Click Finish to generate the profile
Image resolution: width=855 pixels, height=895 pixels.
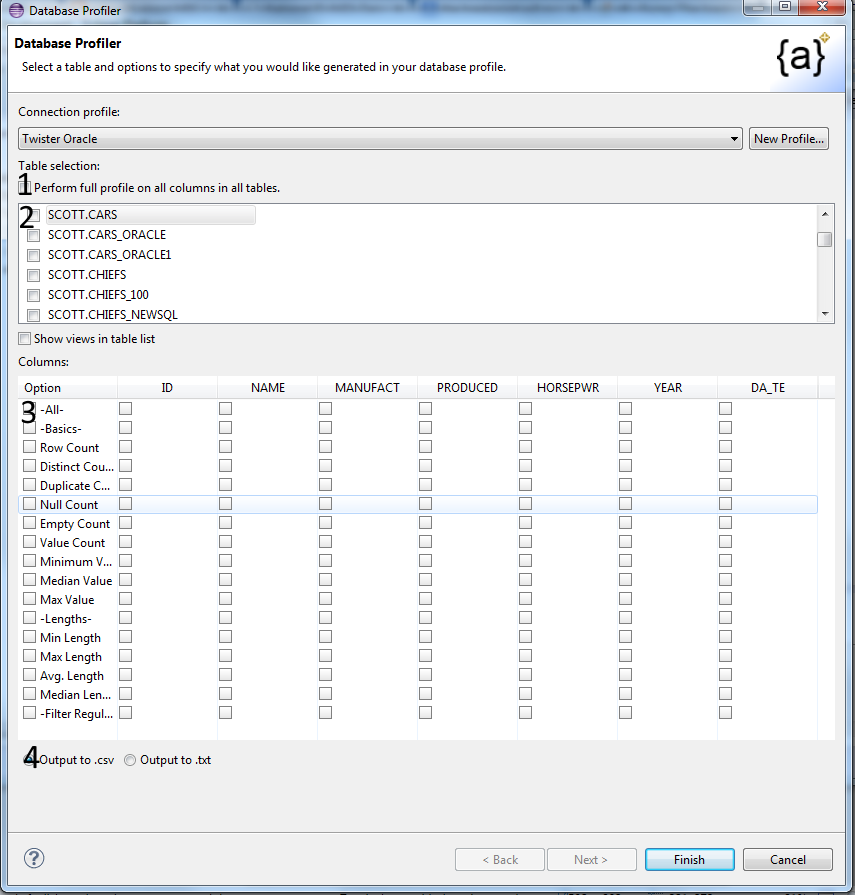689,859
